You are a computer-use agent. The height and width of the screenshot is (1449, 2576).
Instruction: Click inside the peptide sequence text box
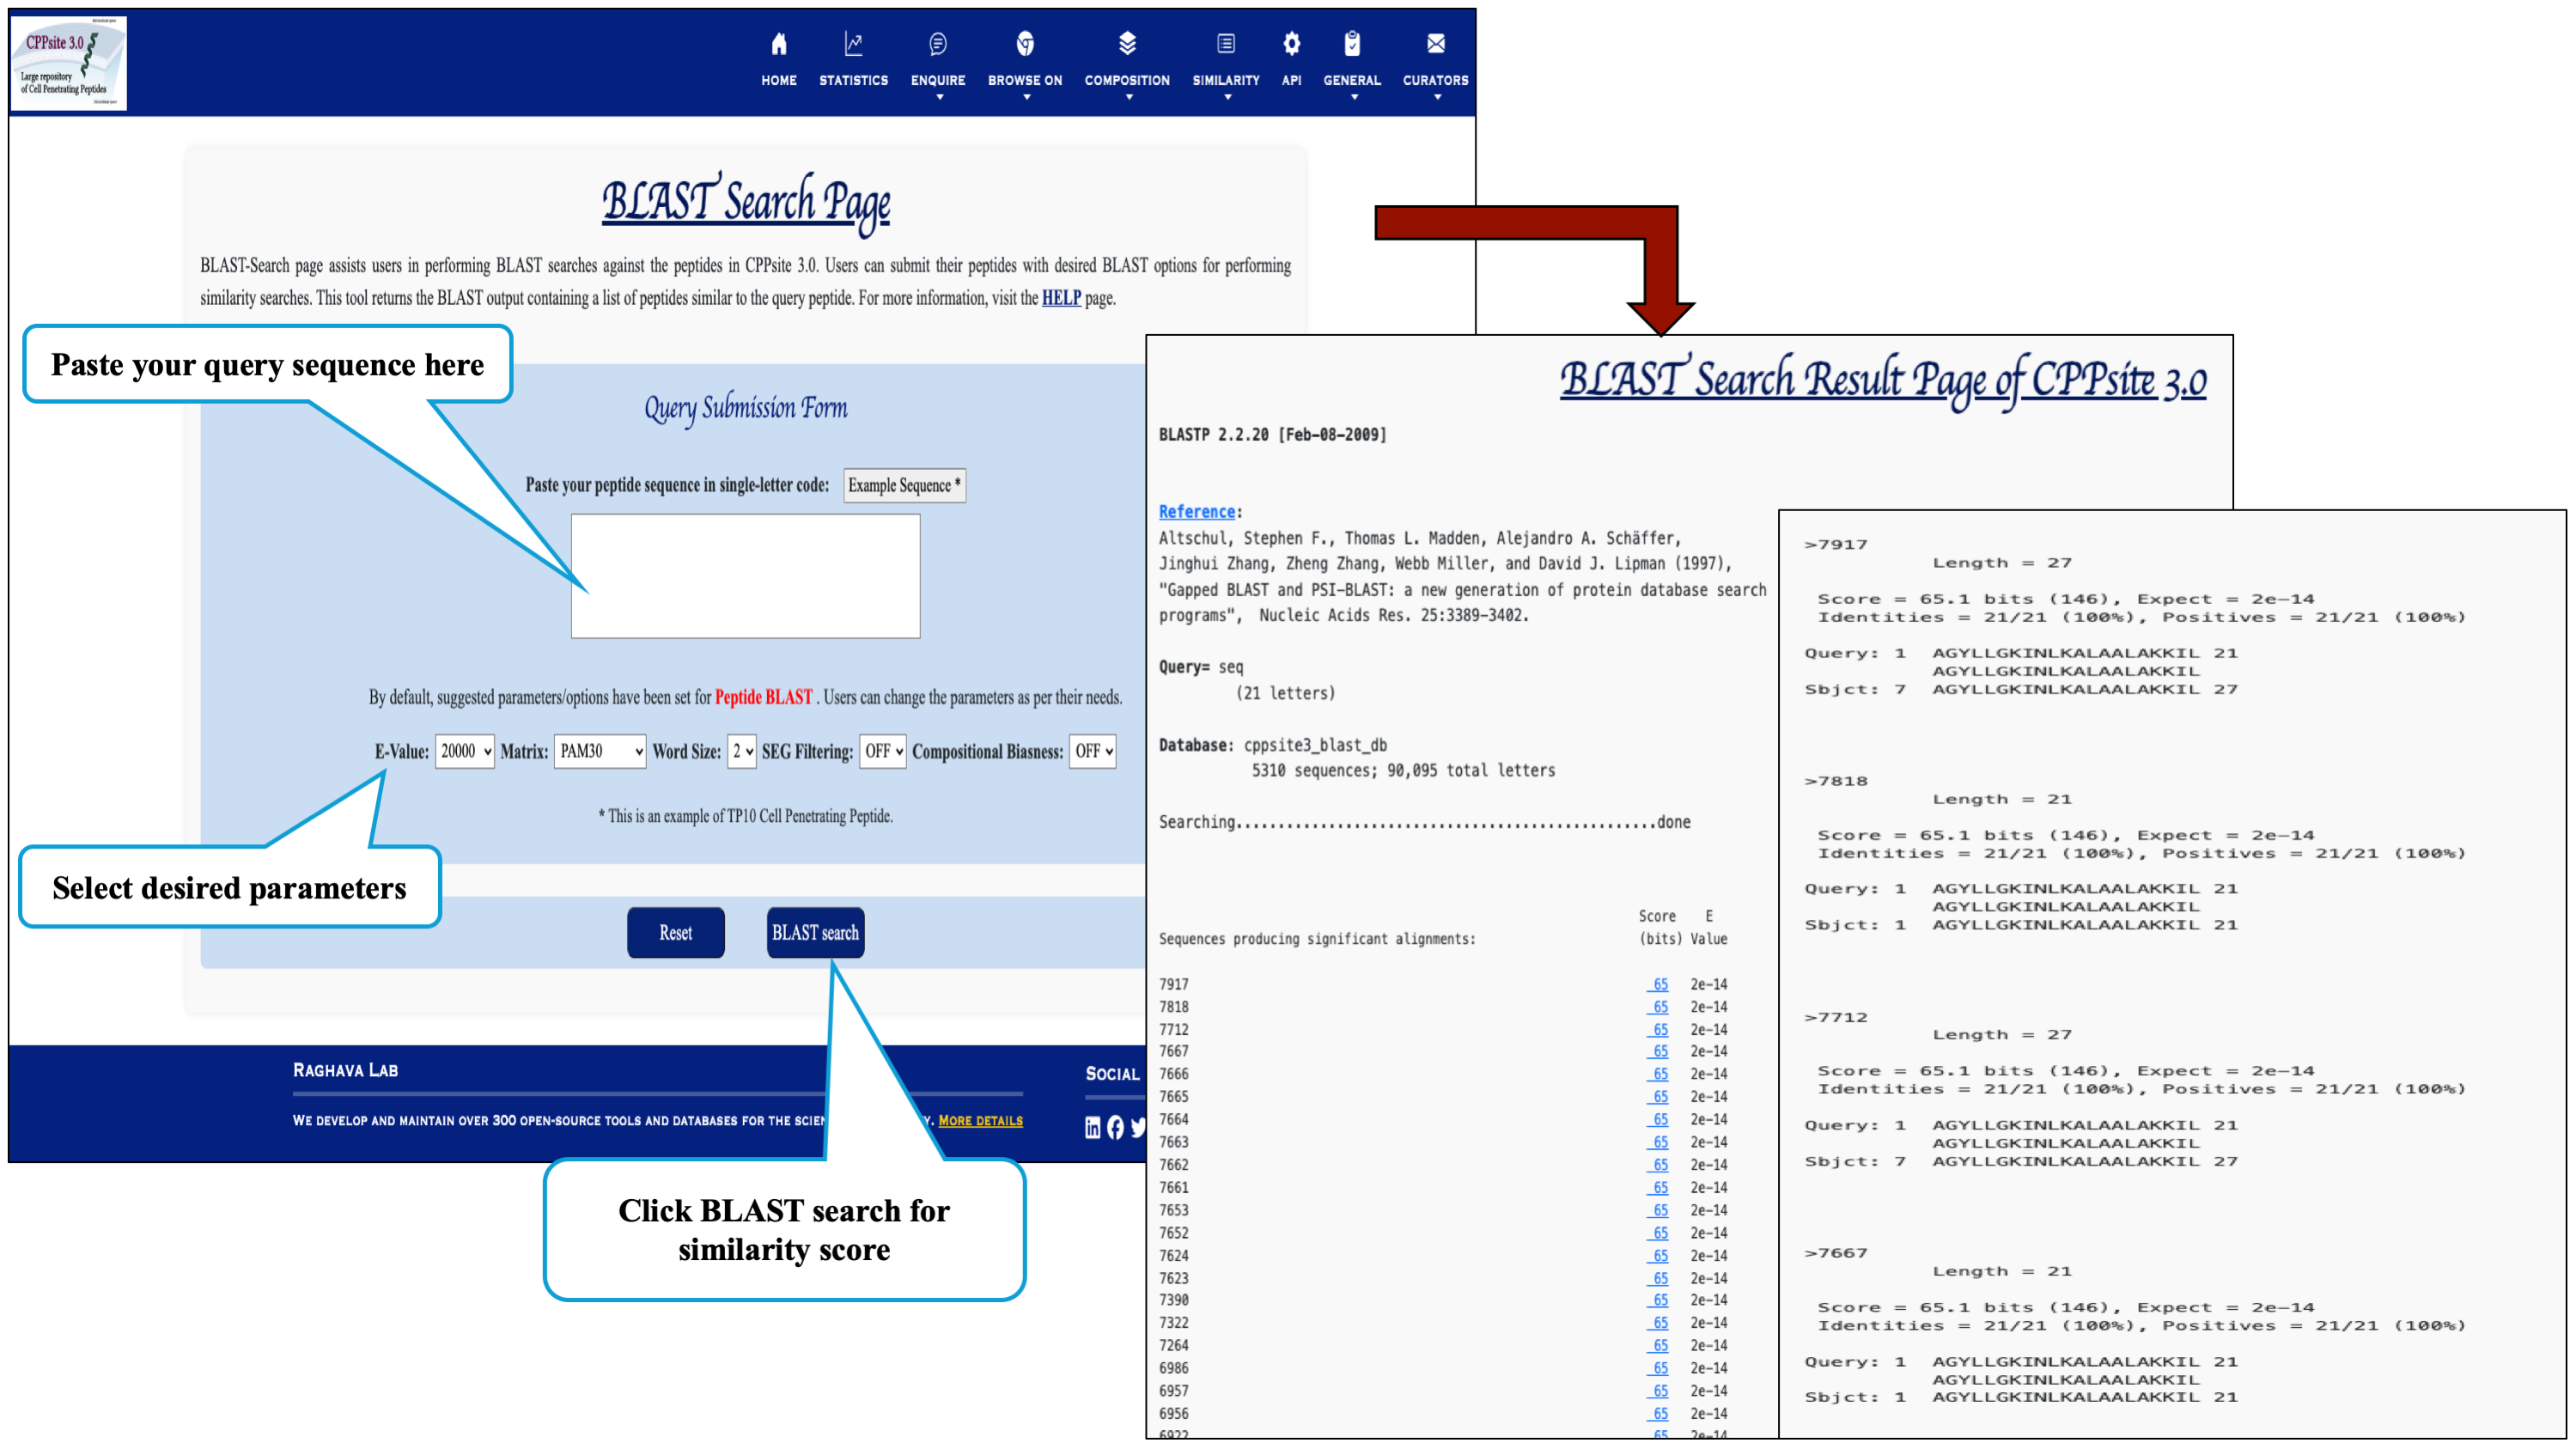pyautogui.click(x=745, y=576)
